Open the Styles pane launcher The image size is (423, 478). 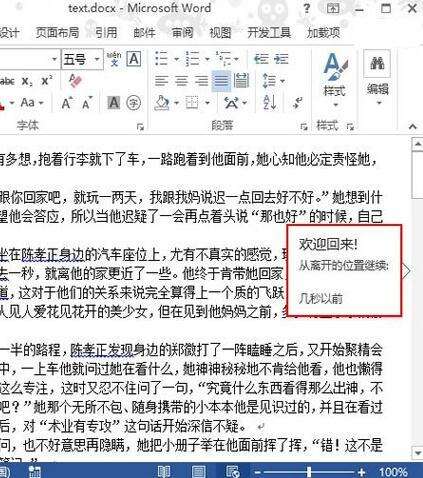[350, 127]
